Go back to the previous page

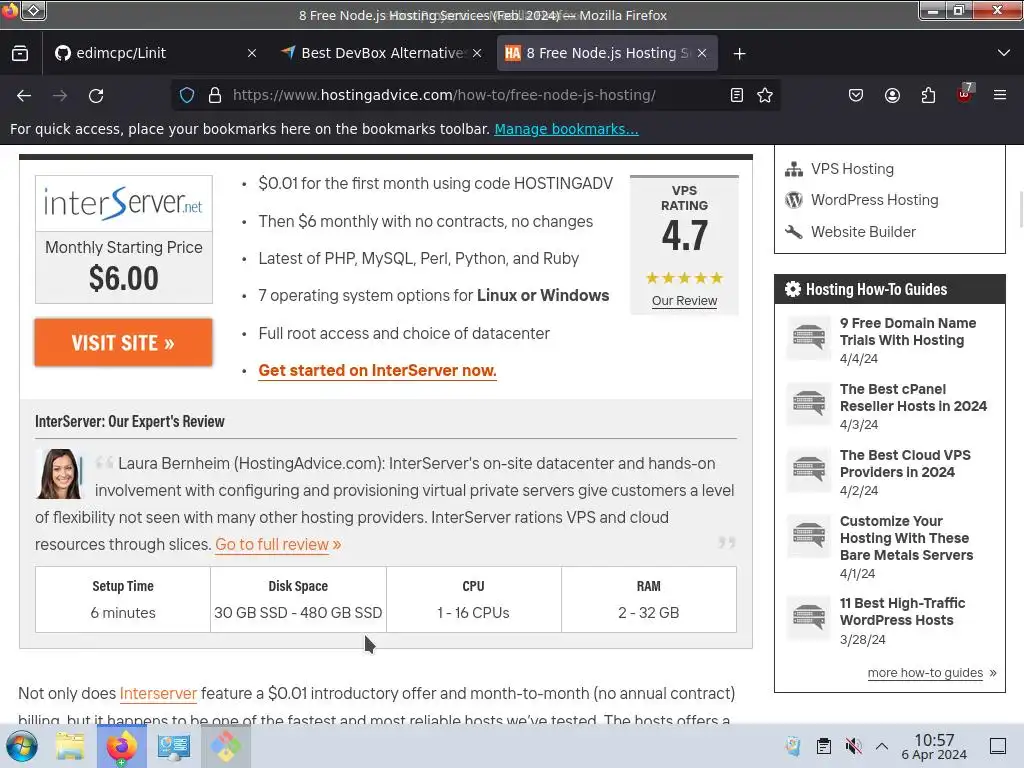[x=24, y=95]
